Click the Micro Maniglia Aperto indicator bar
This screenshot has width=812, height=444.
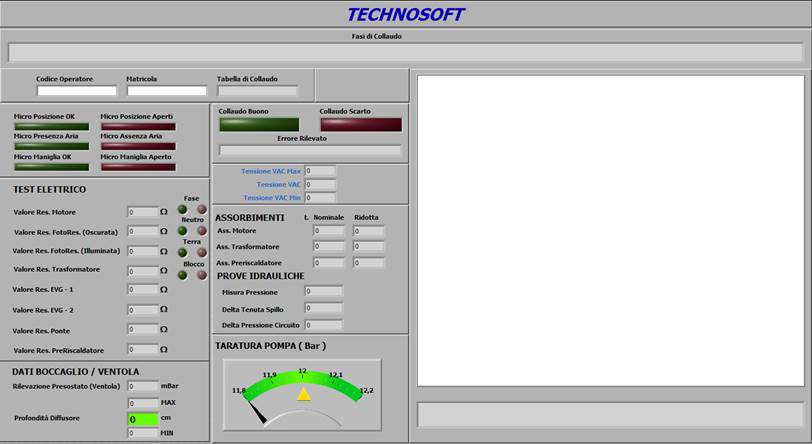coord(138,166)
